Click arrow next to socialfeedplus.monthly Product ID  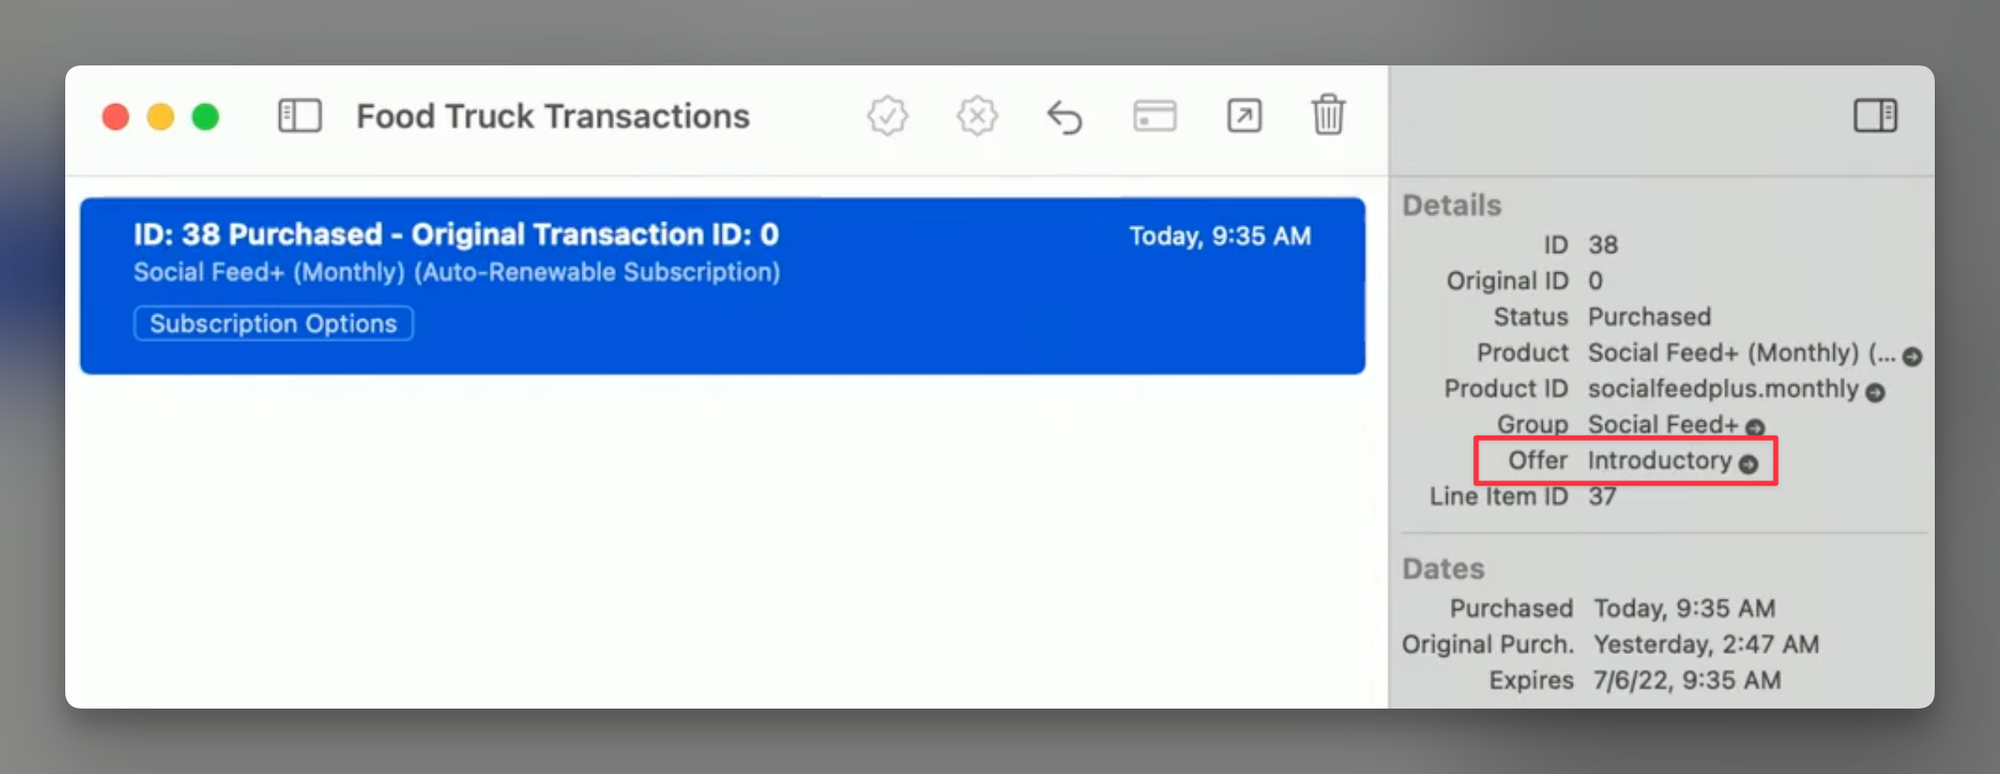[1876, 392]
